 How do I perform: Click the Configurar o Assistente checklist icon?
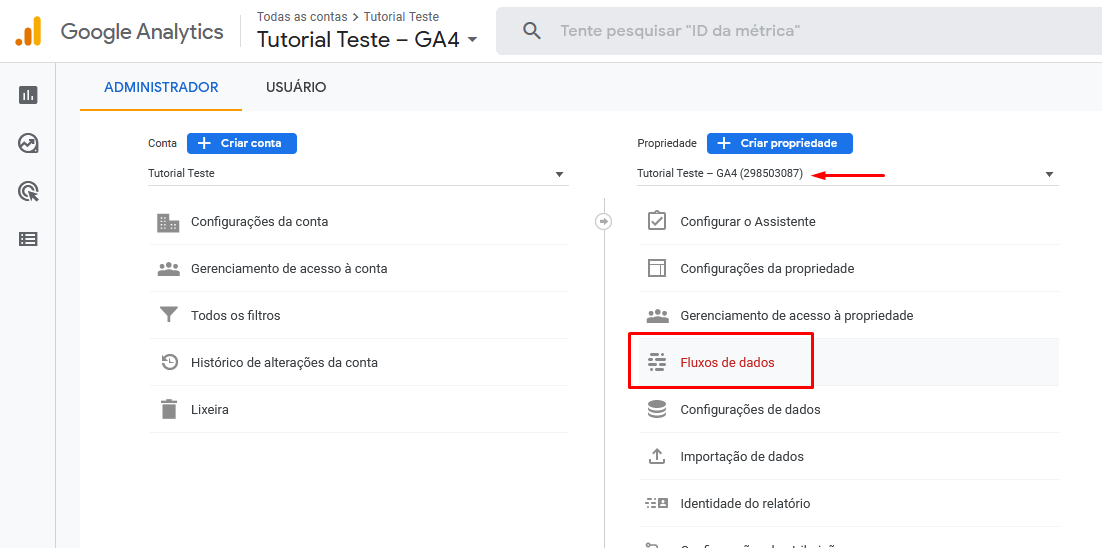point(656,221)
